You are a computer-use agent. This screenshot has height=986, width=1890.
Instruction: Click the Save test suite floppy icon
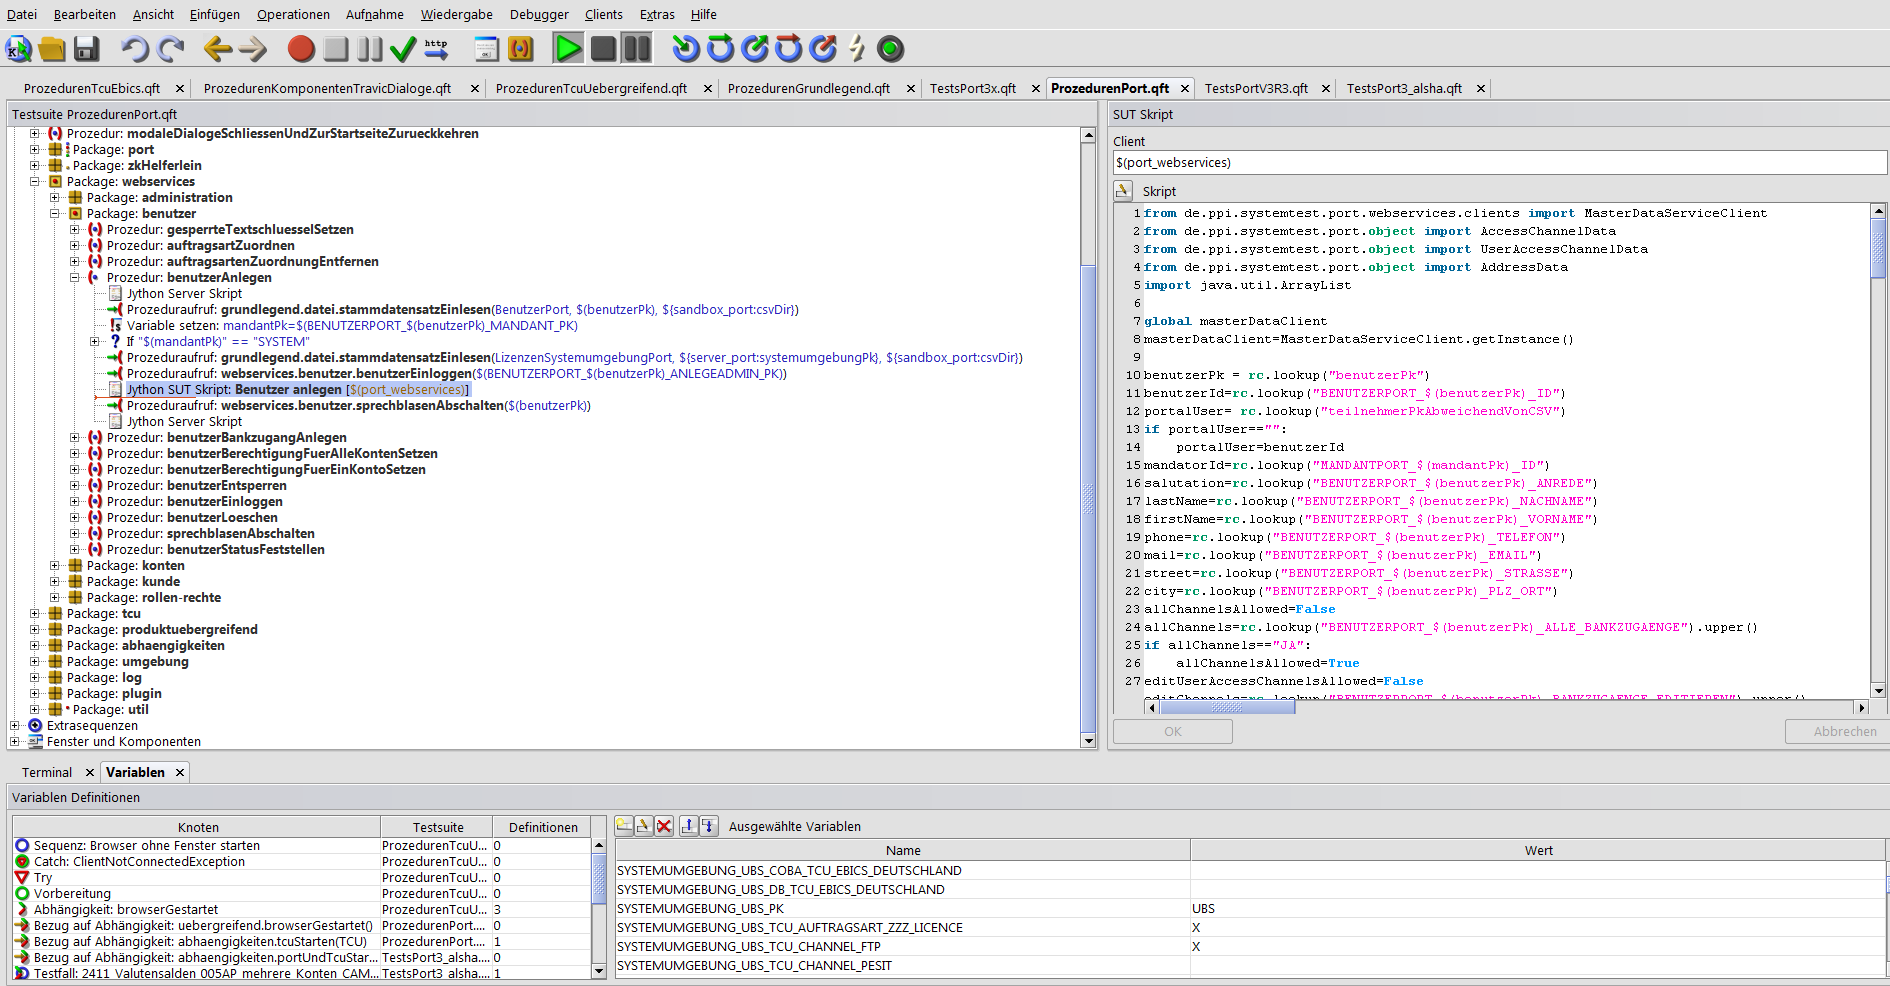[86, 49]
